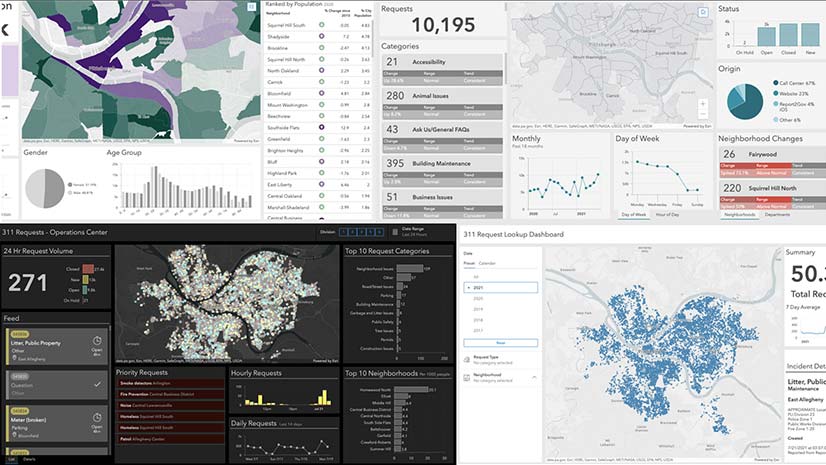Open the Request Type category selector
Viewport: 826px width, 465px height.
pos(500,360)
